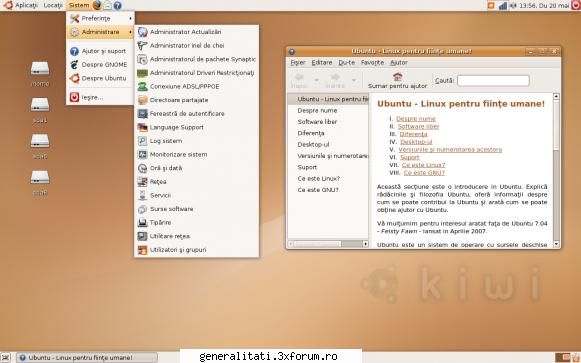The image size is (581, 363).
Task: Open Administrator Actualizări from the menu
Action: click(x=196, y=32)
